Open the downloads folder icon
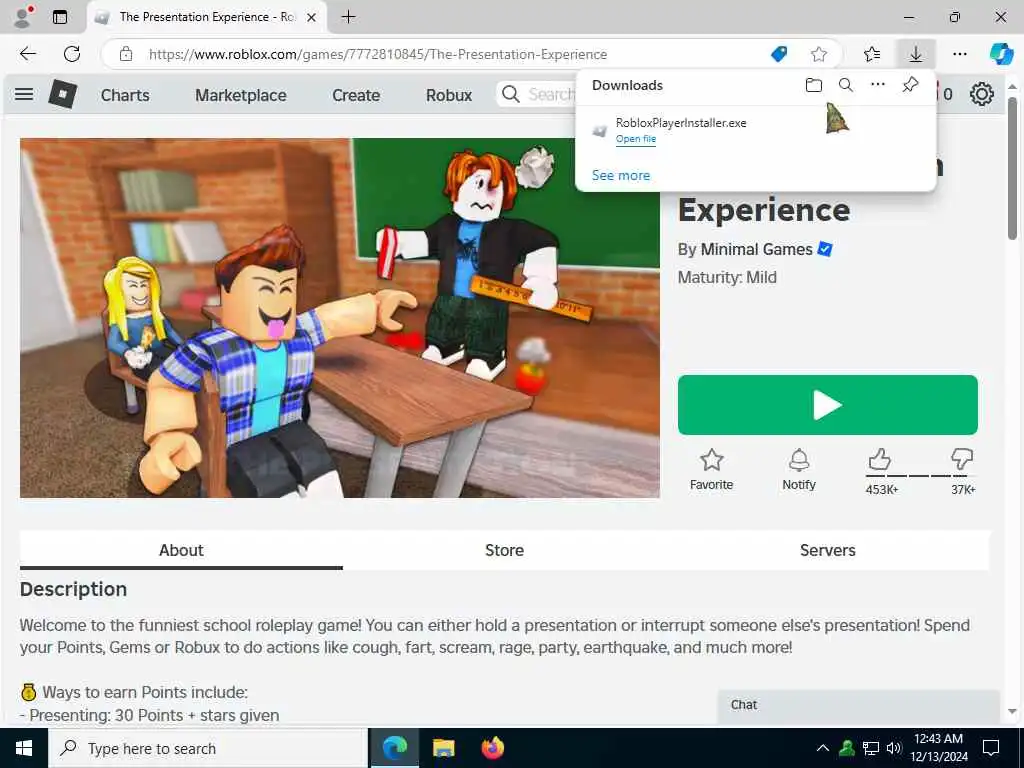The width and height of the screenshot is (1024, 768). pyautogui.click(x=813, y=85)
